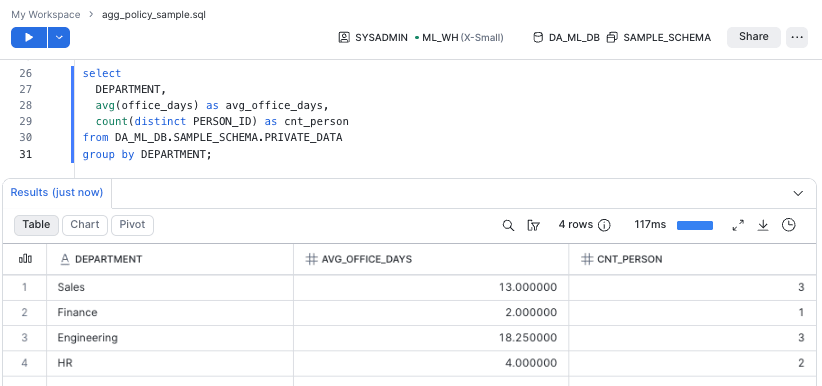Select the 18.250000 value cell

pyautogui.click(x=431, y=338)
